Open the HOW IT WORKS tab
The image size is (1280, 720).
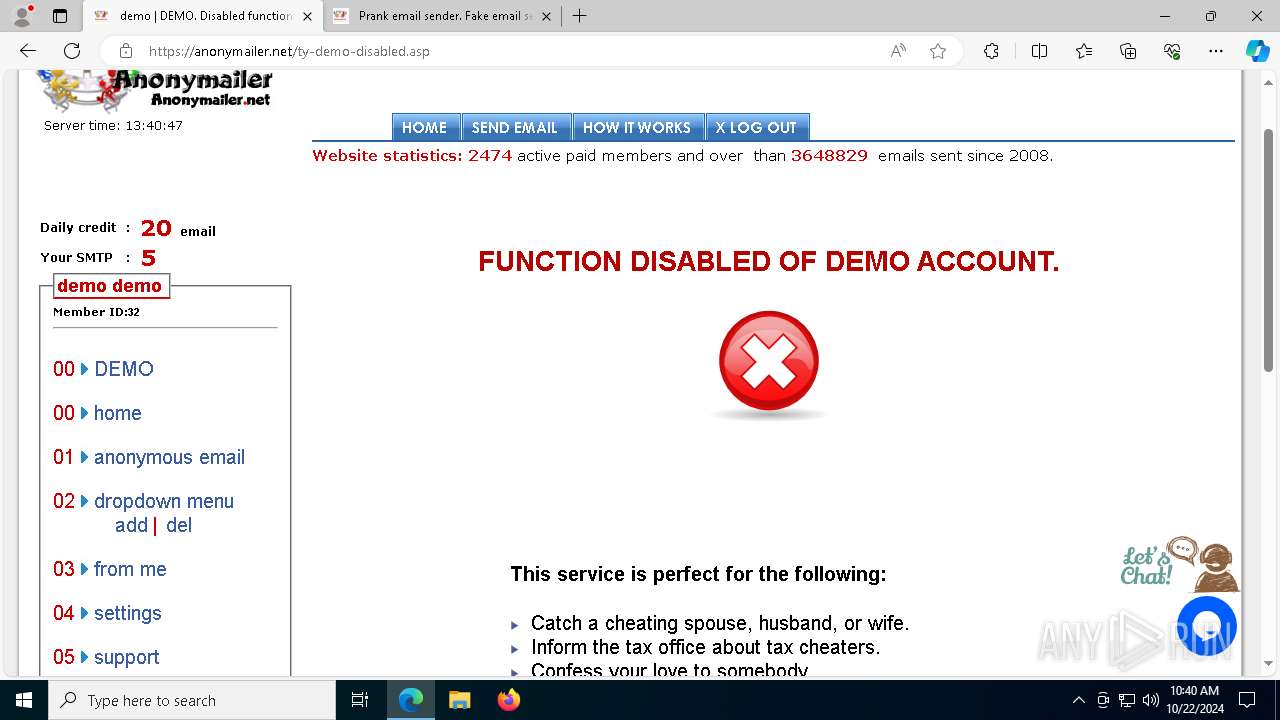coord(637,127)
